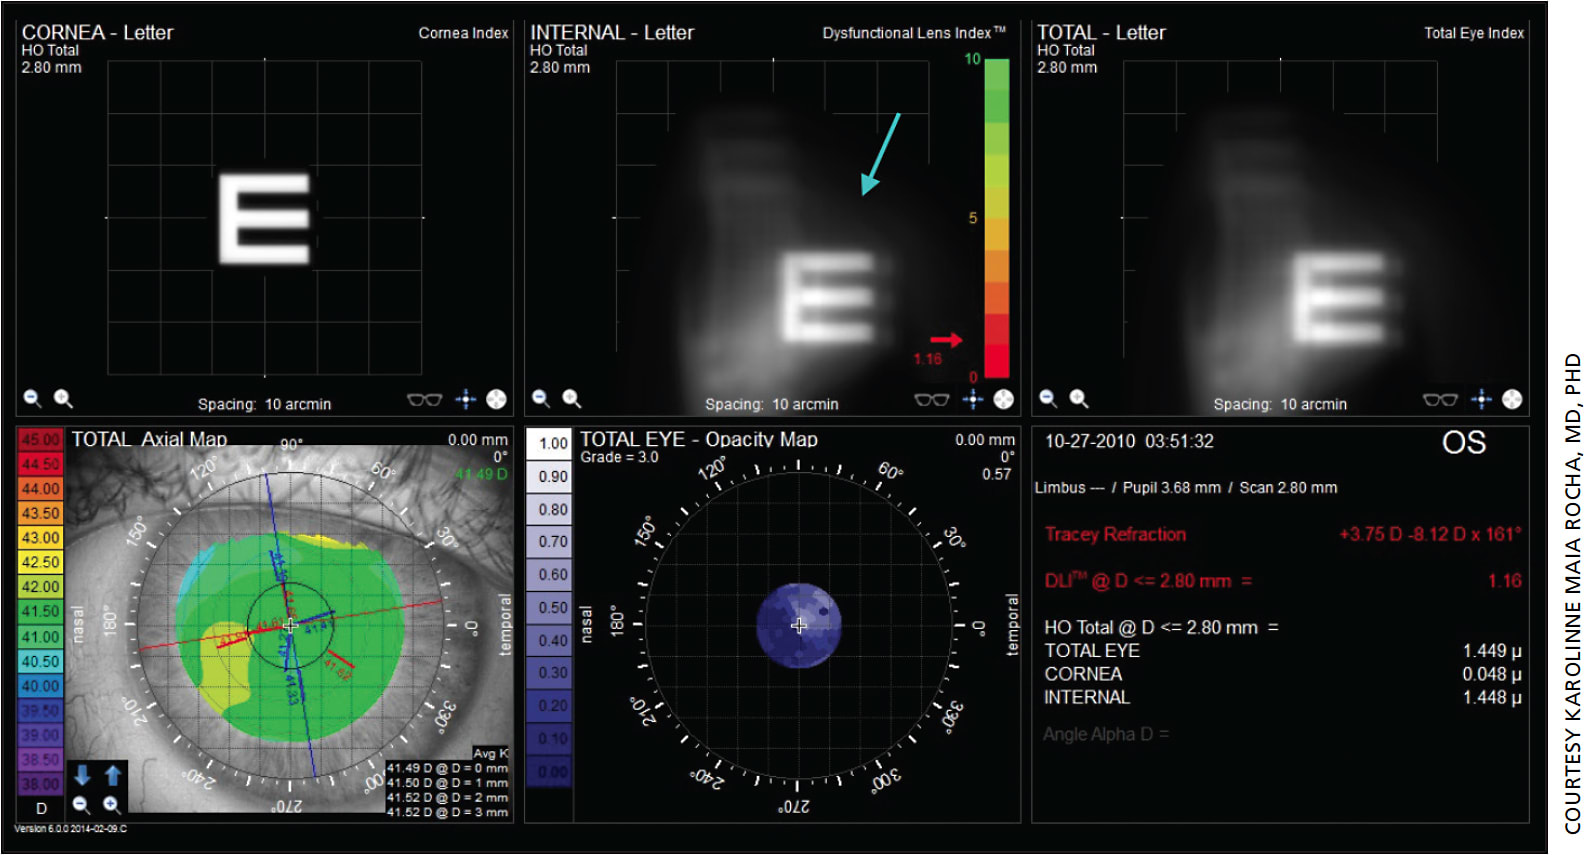Viewport: 1585px width, 855px height.
Task: Click the sharp E letter in Cornea panel
Action: 265,217
